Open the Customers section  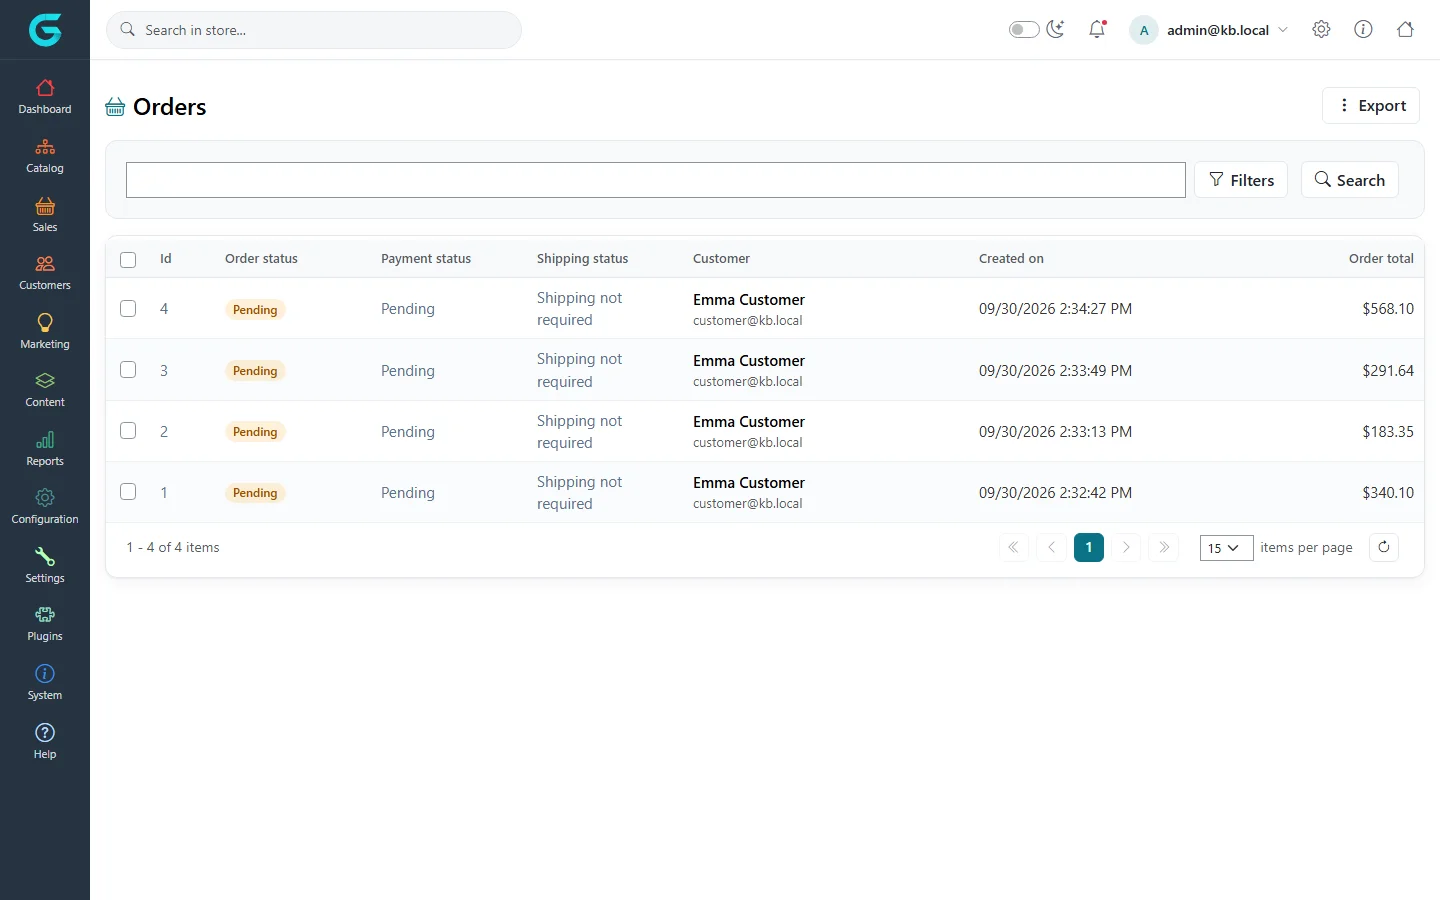tap(45, 273)
